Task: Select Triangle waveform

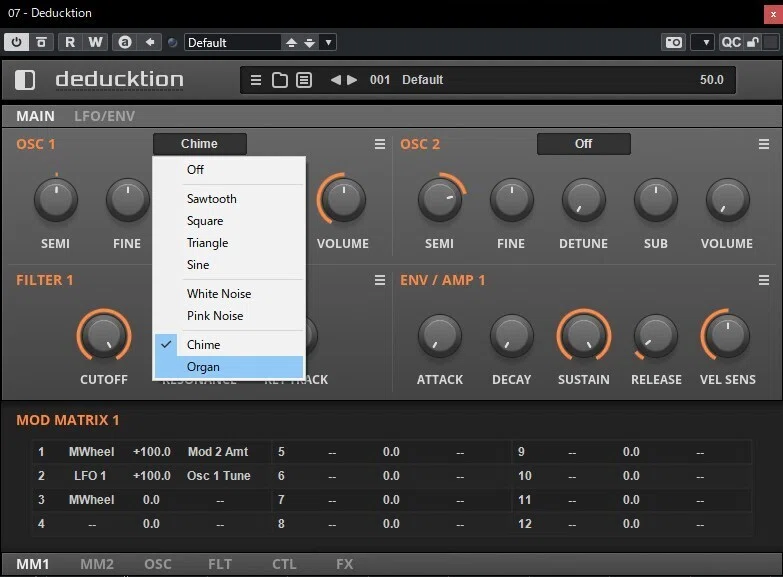Action: pyautogui.click(x=229, y=243)
